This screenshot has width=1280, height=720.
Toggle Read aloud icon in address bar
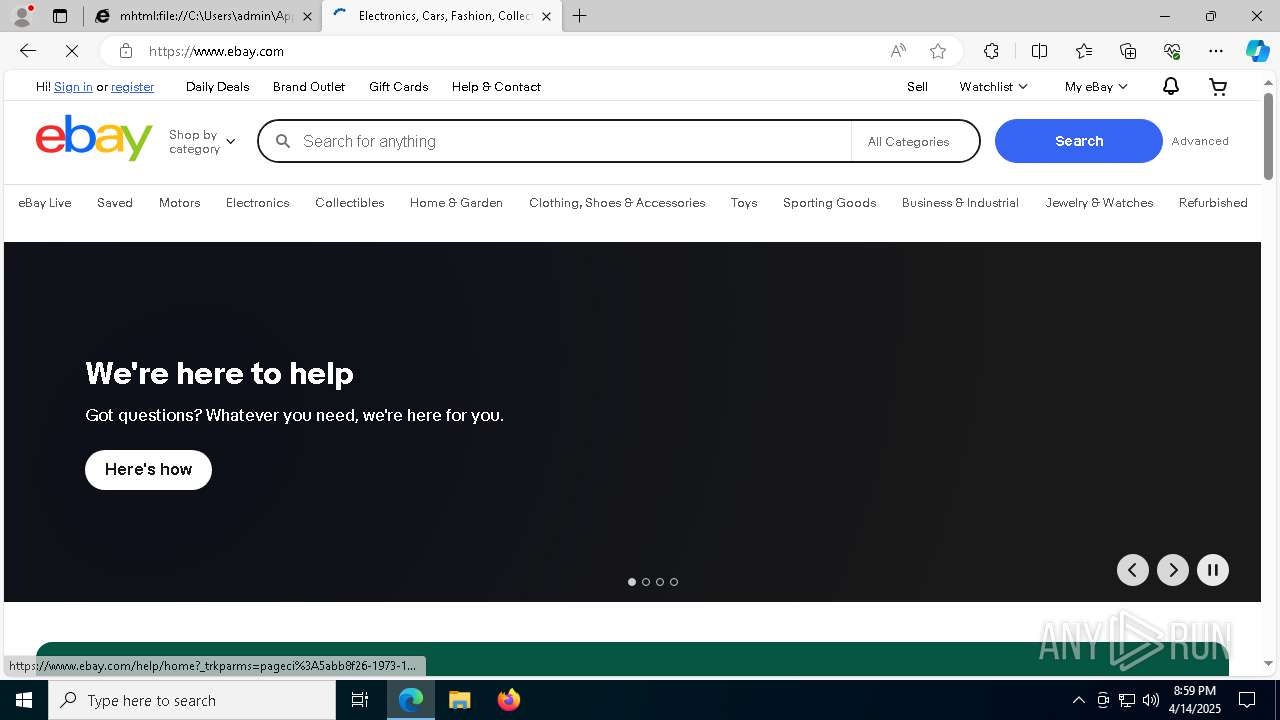tap(898, 51)
